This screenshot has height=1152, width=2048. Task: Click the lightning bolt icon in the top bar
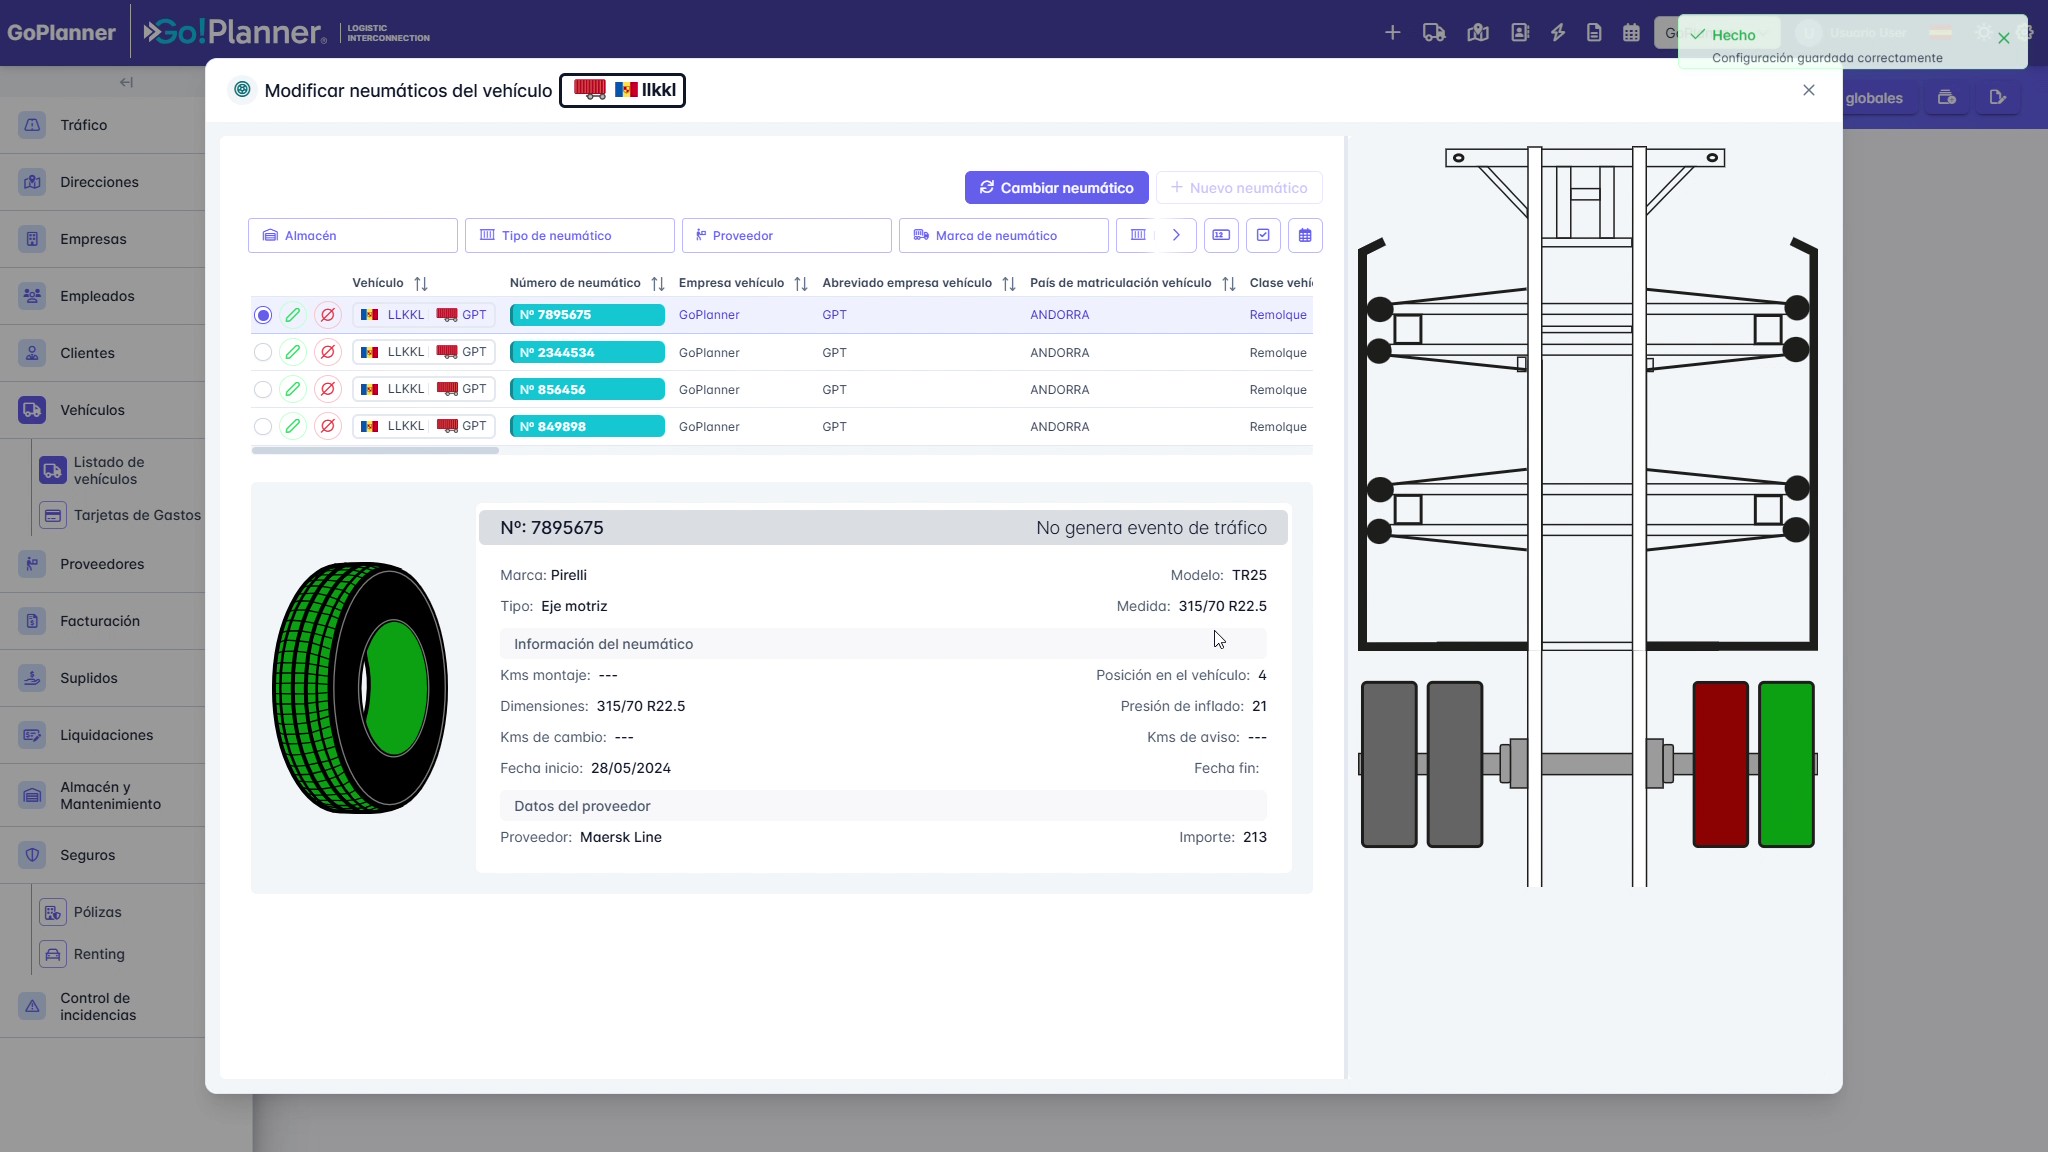click(x=1557, y=33)
